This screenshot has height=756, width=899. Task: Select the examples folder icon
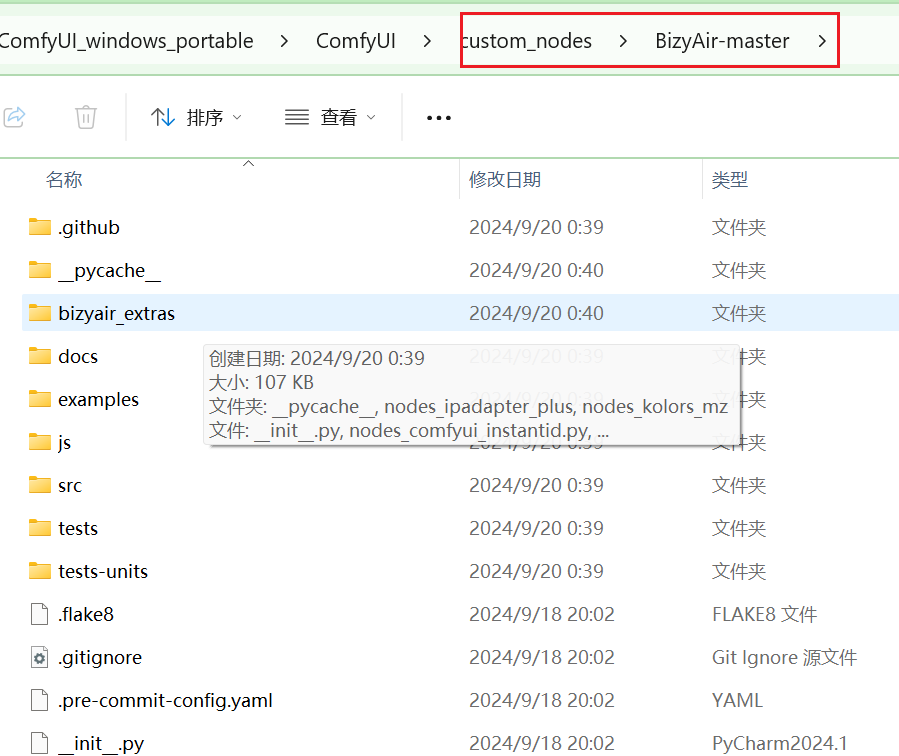(40, 399)
